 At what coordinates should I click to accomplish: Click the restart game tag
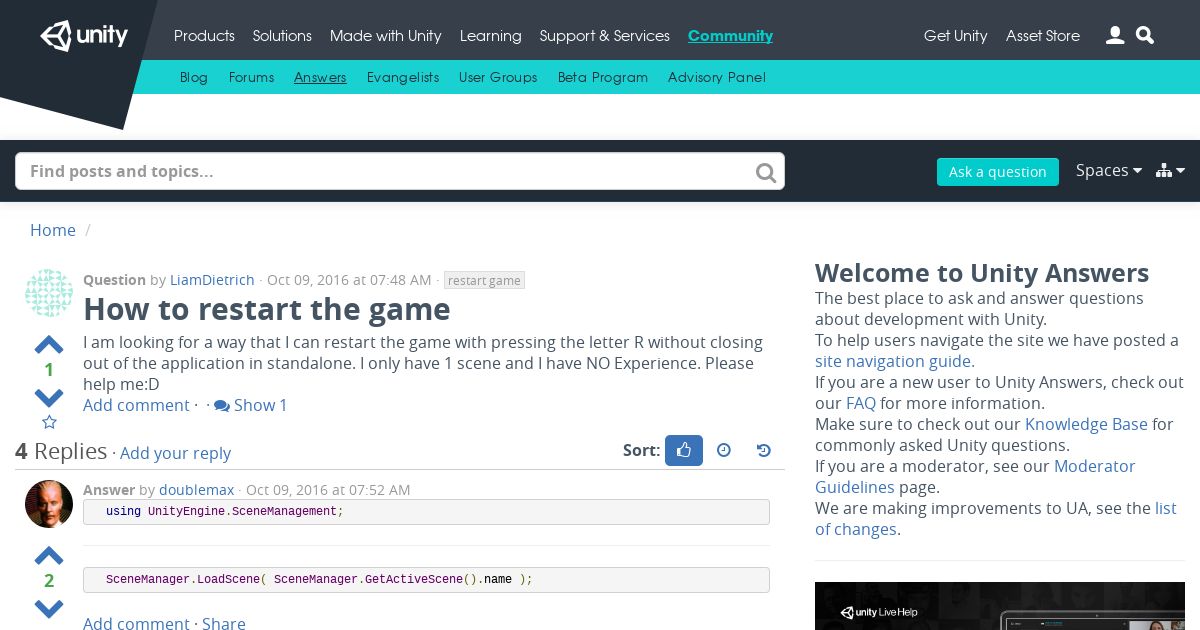point(484,280)
